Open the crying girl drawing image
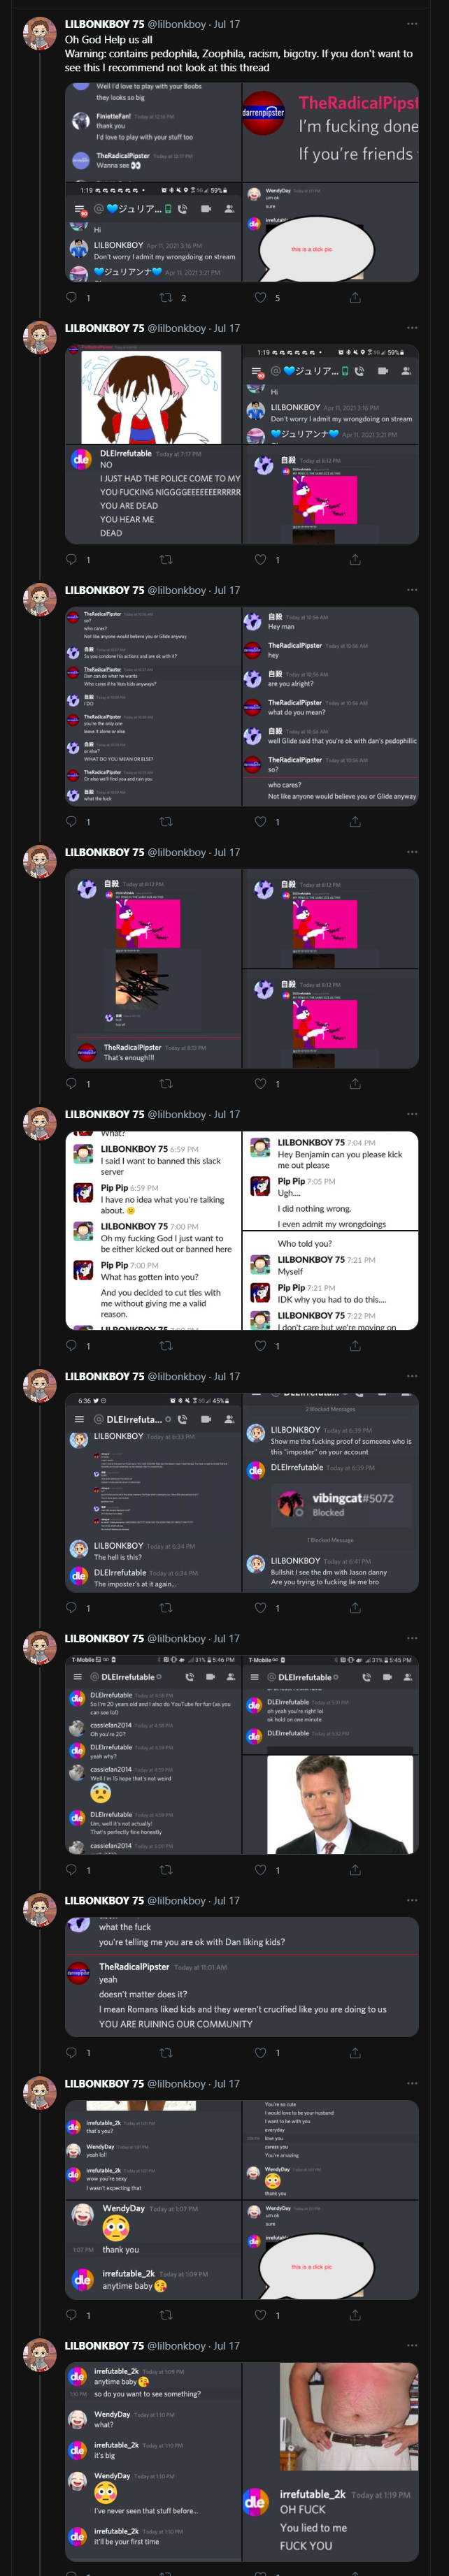Image resolution: width=449 pixels, height=2576 pixels. tap(153, 395)
